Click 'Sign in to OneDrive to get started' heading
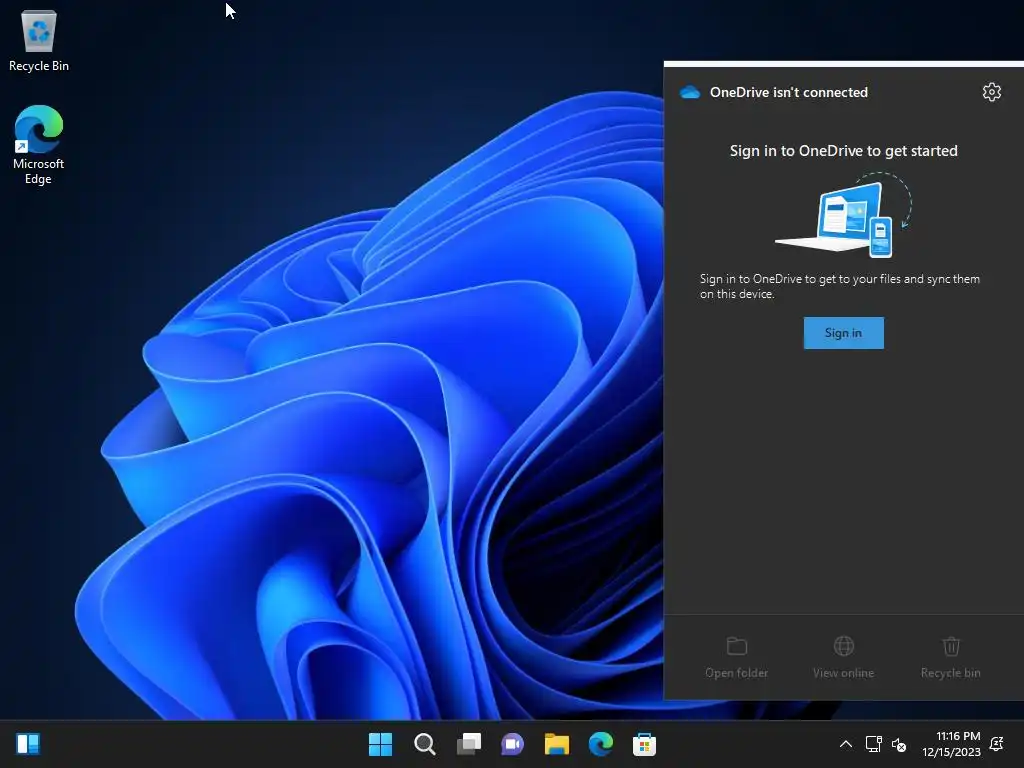Screen dimensions: 1024x768 (843, 151)
